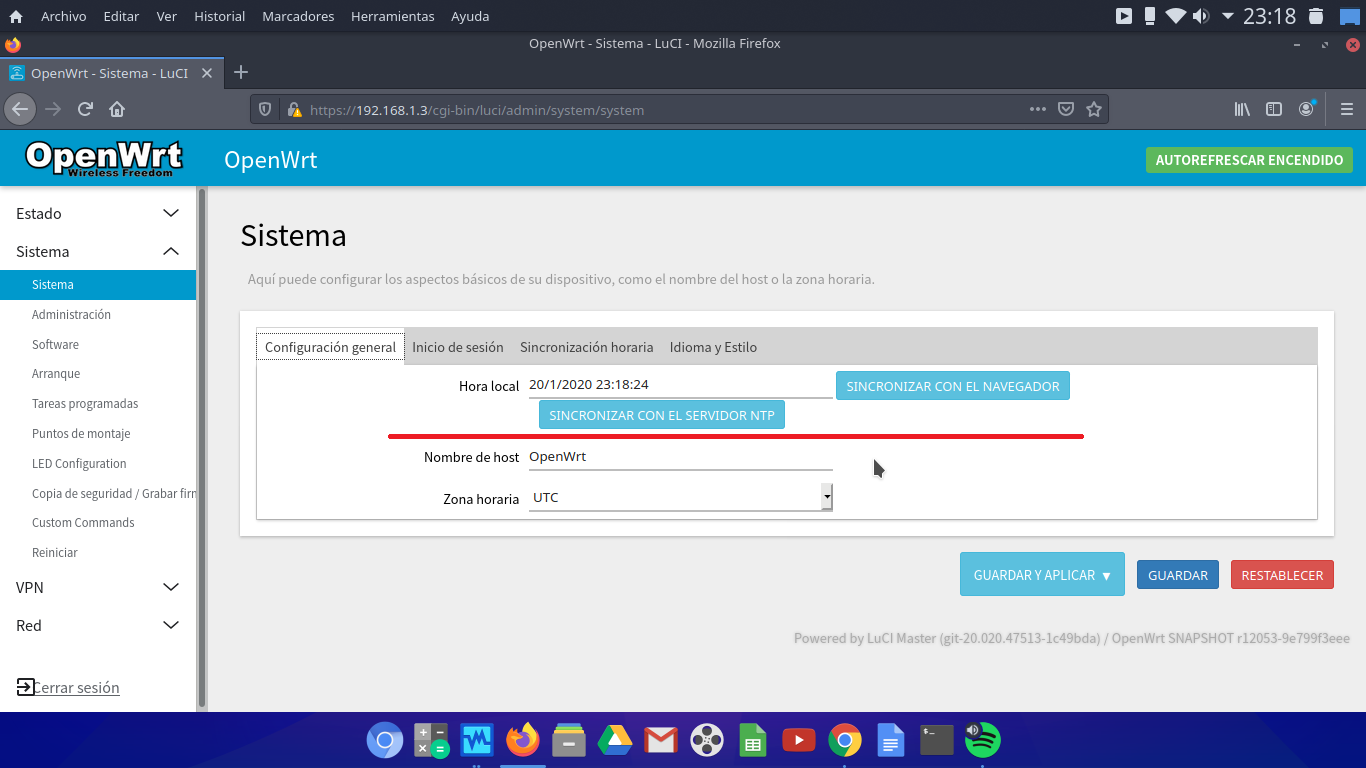Open the terminal from the dock
Viewport: 1366px width, 768px height.
pos(937,740)
